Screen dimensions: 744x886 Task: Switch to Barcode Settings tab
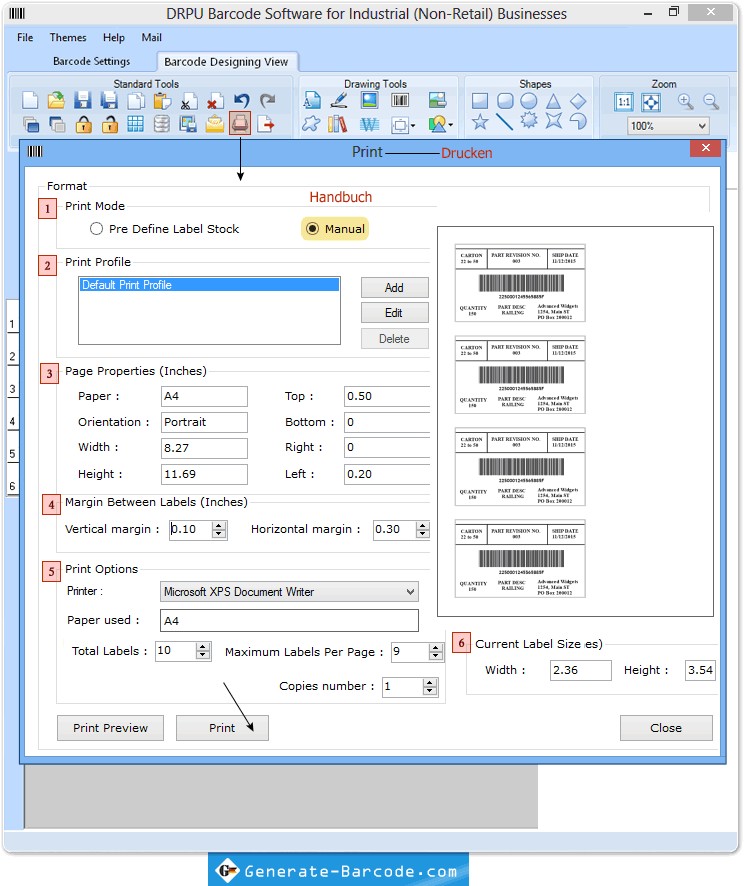tap(92, 61)
